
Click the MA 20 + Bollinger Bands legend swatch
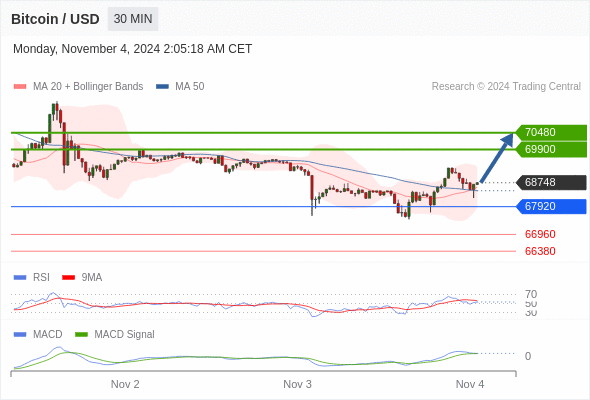(20, 87)
